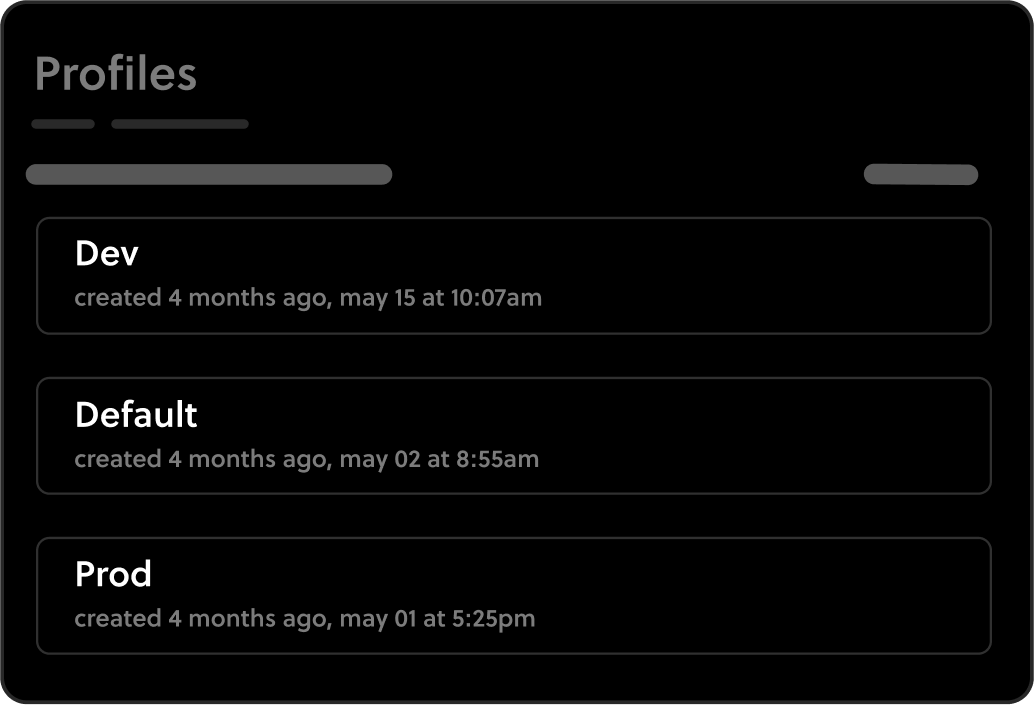Click the Prod card near its right edge

click(x=960, y=595)
